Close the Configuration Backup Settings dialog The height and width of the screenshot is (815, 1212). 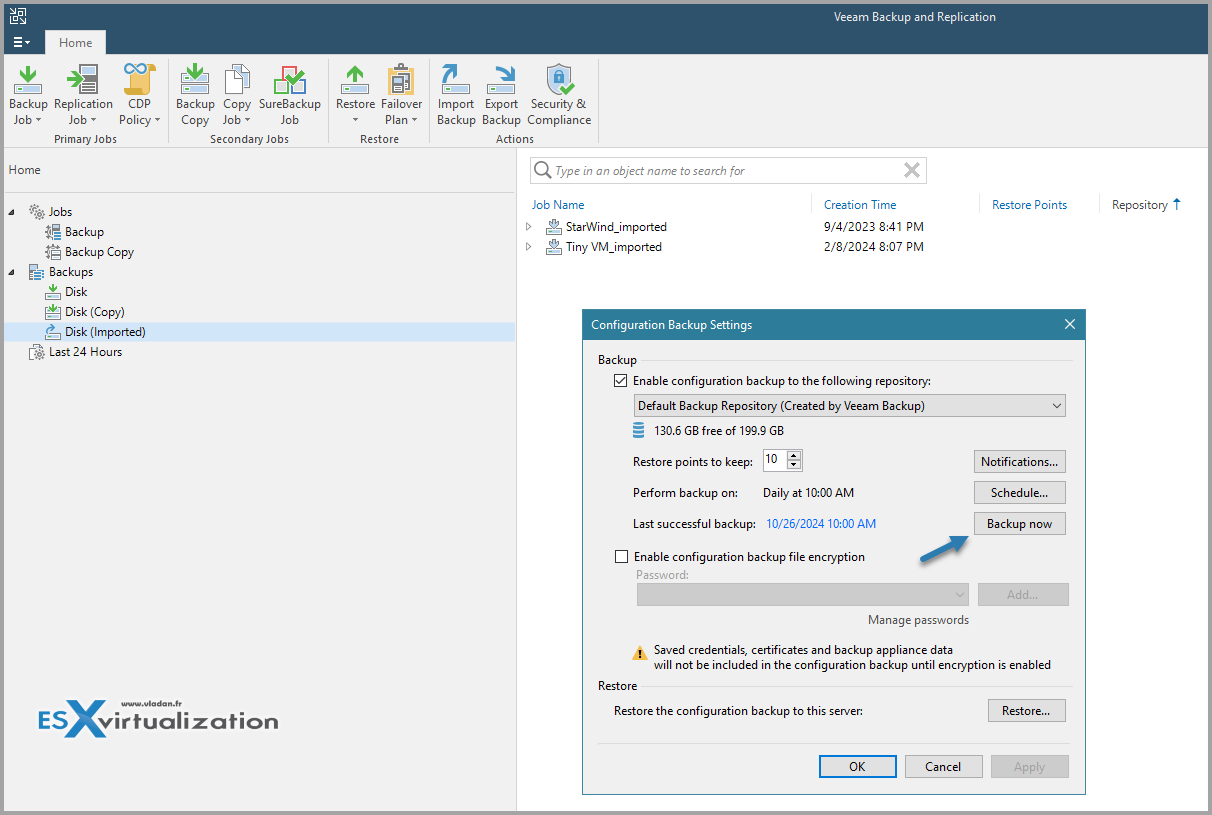(x=1070, y=325)
